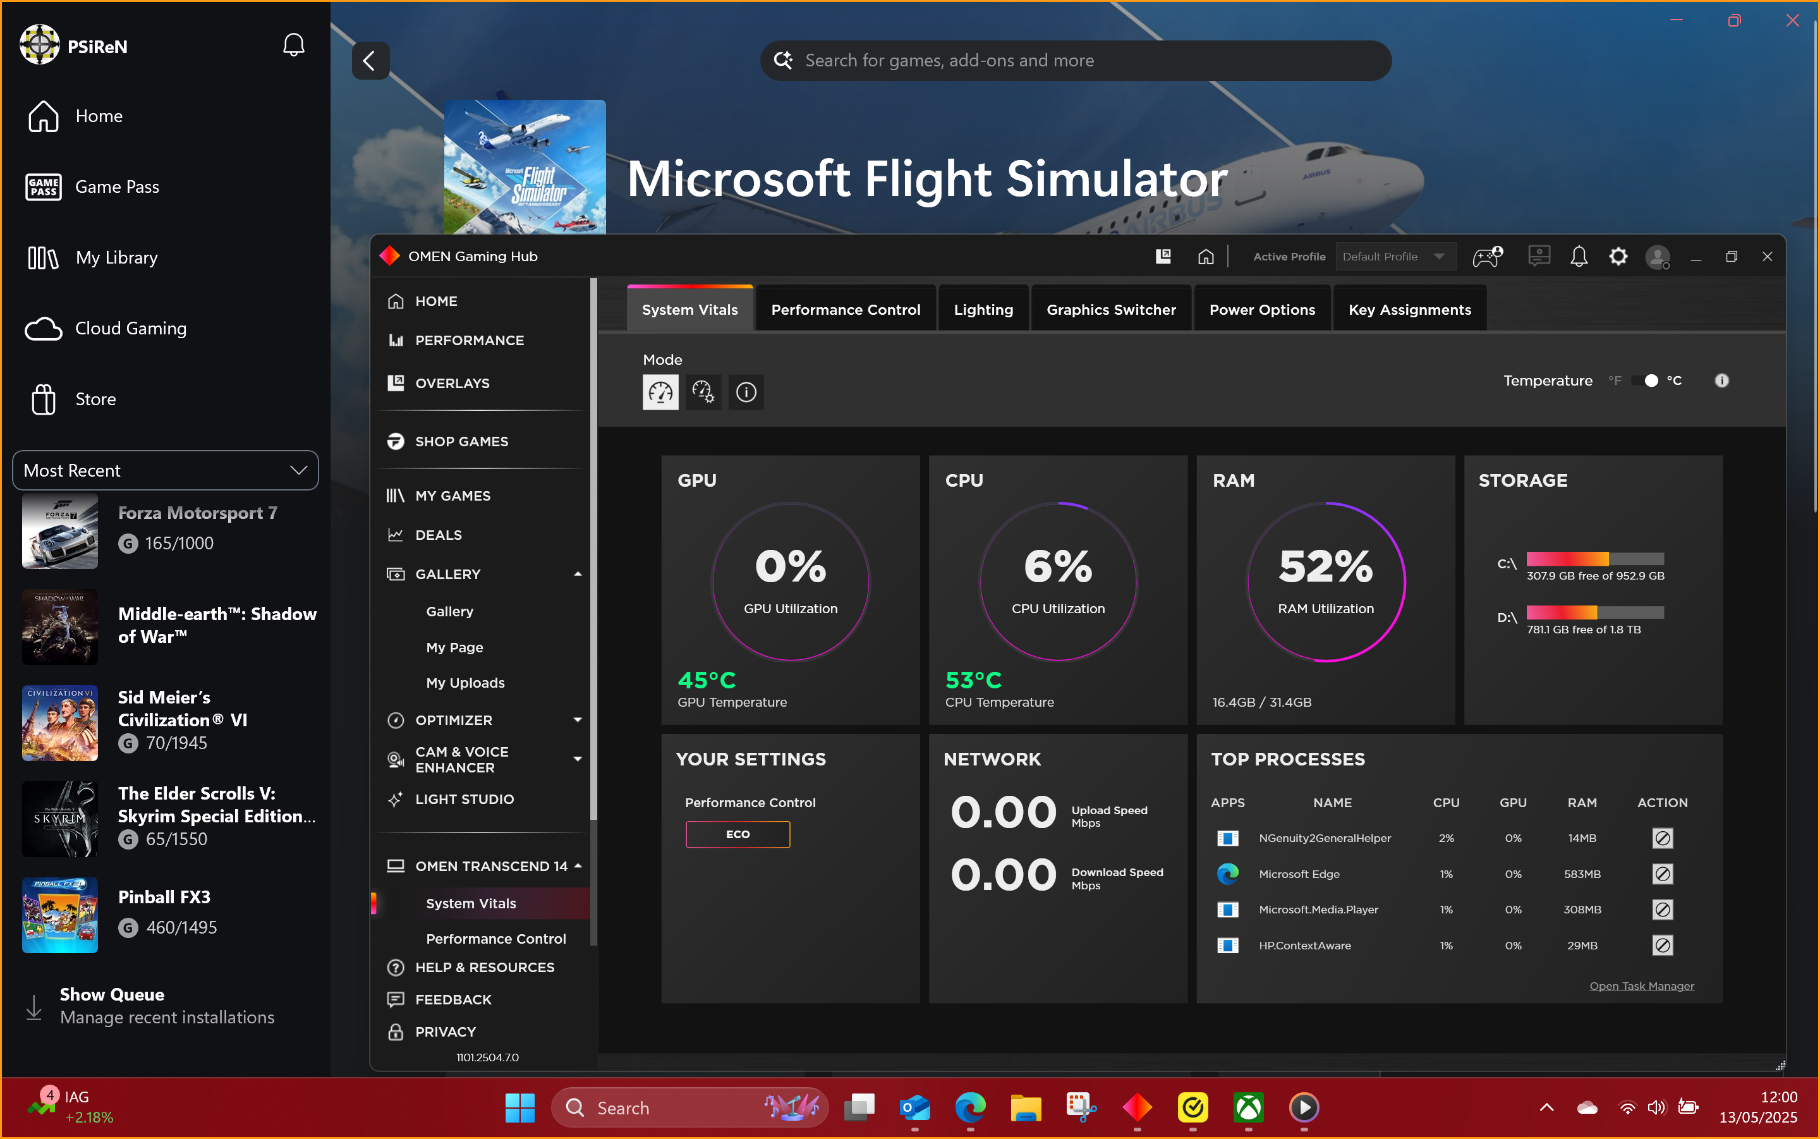The image size is (1820, 1139).
Task: Launch Microsoft Edge from the taskbar
Action: (970, 1108)
